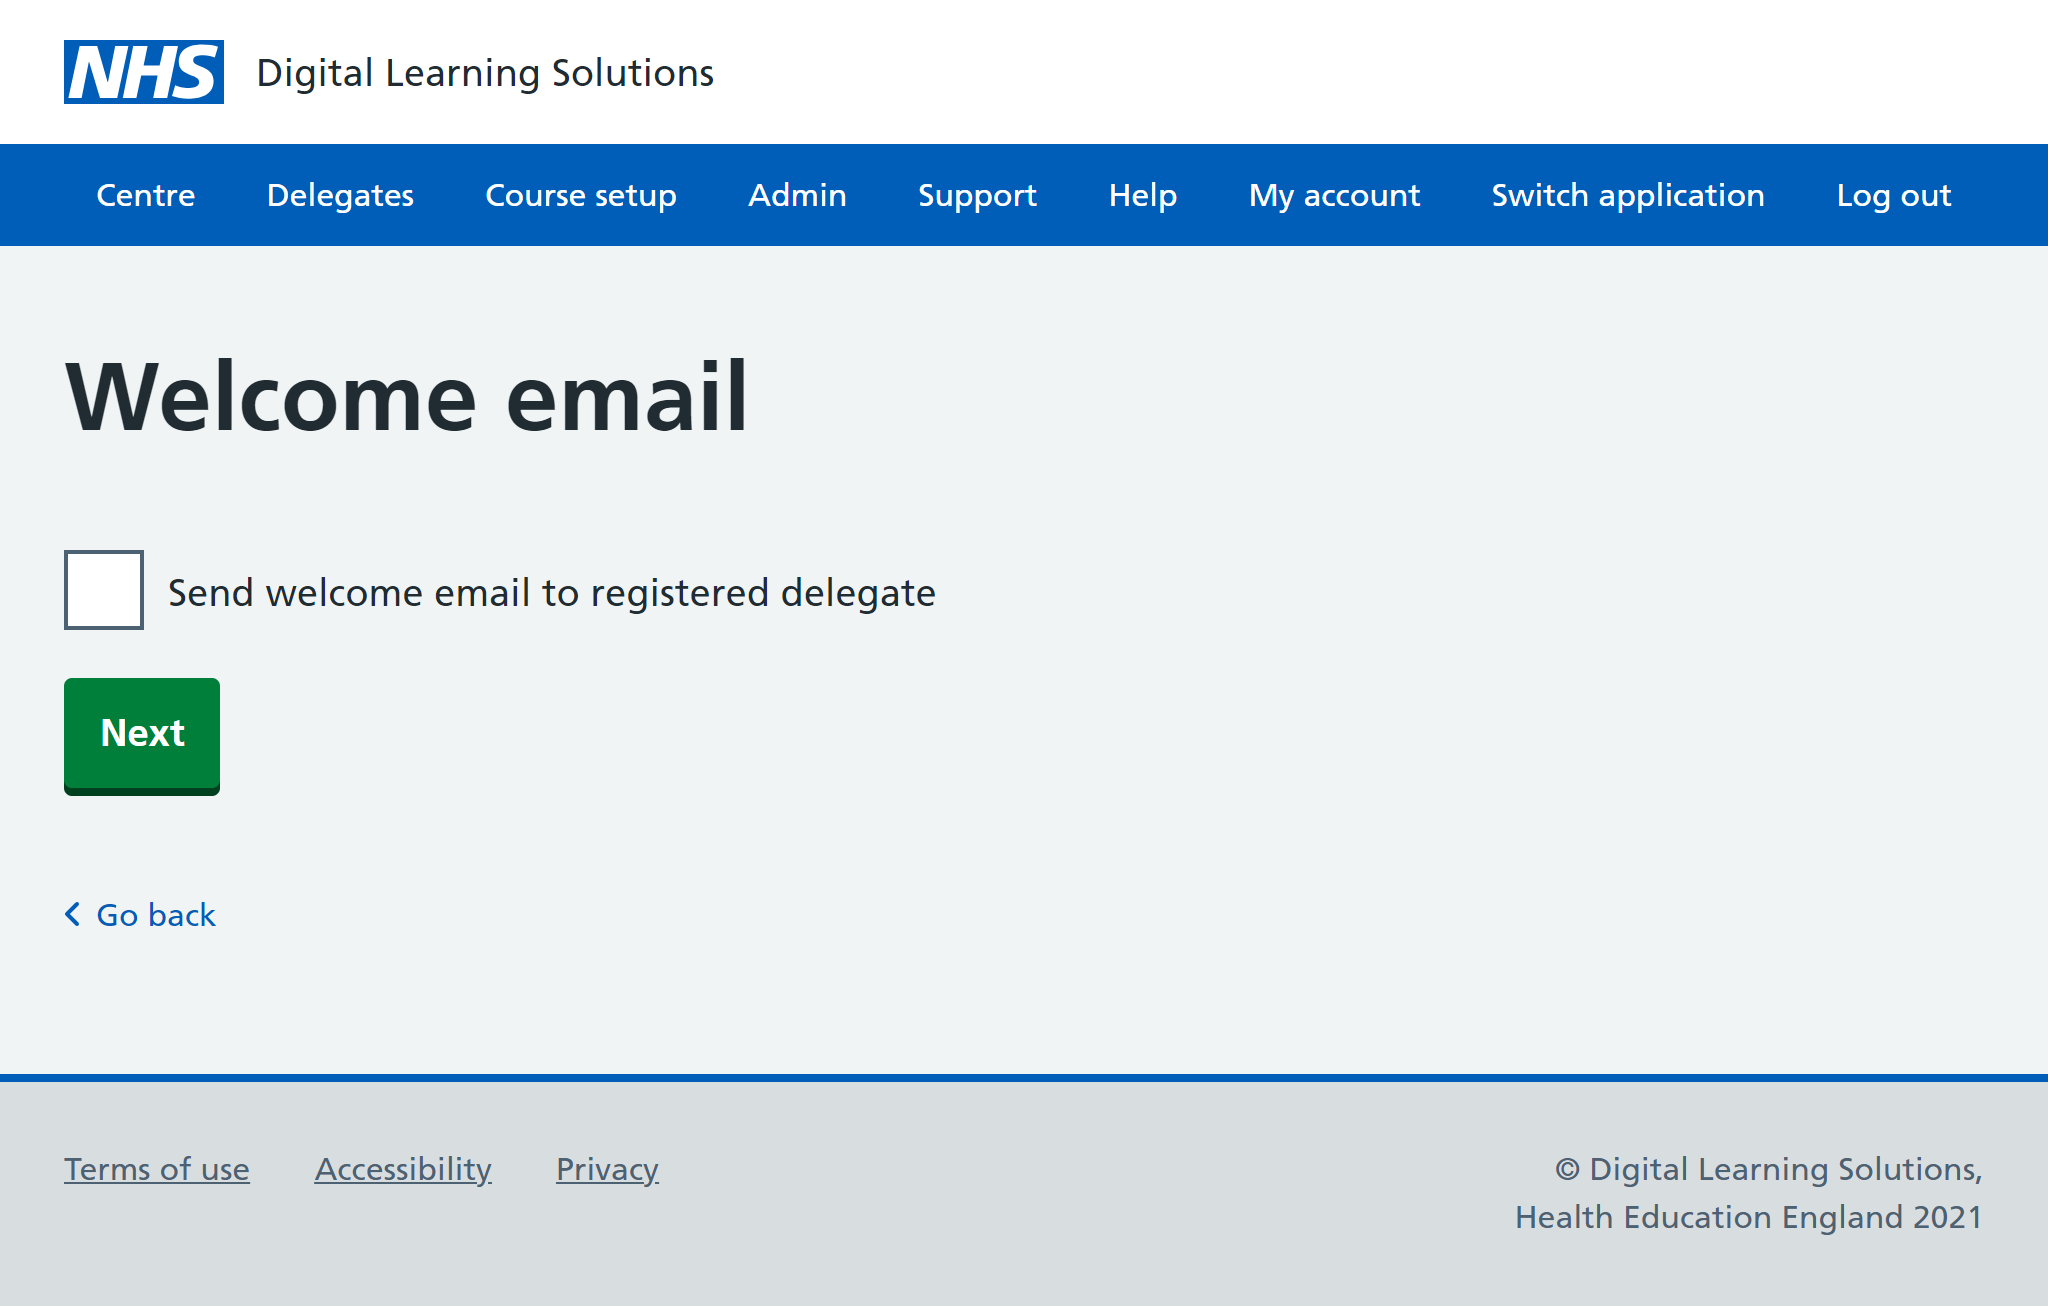This screenshot has height=1306, width=2048.
Task: Open the Support navigation link
Action: 977,195
